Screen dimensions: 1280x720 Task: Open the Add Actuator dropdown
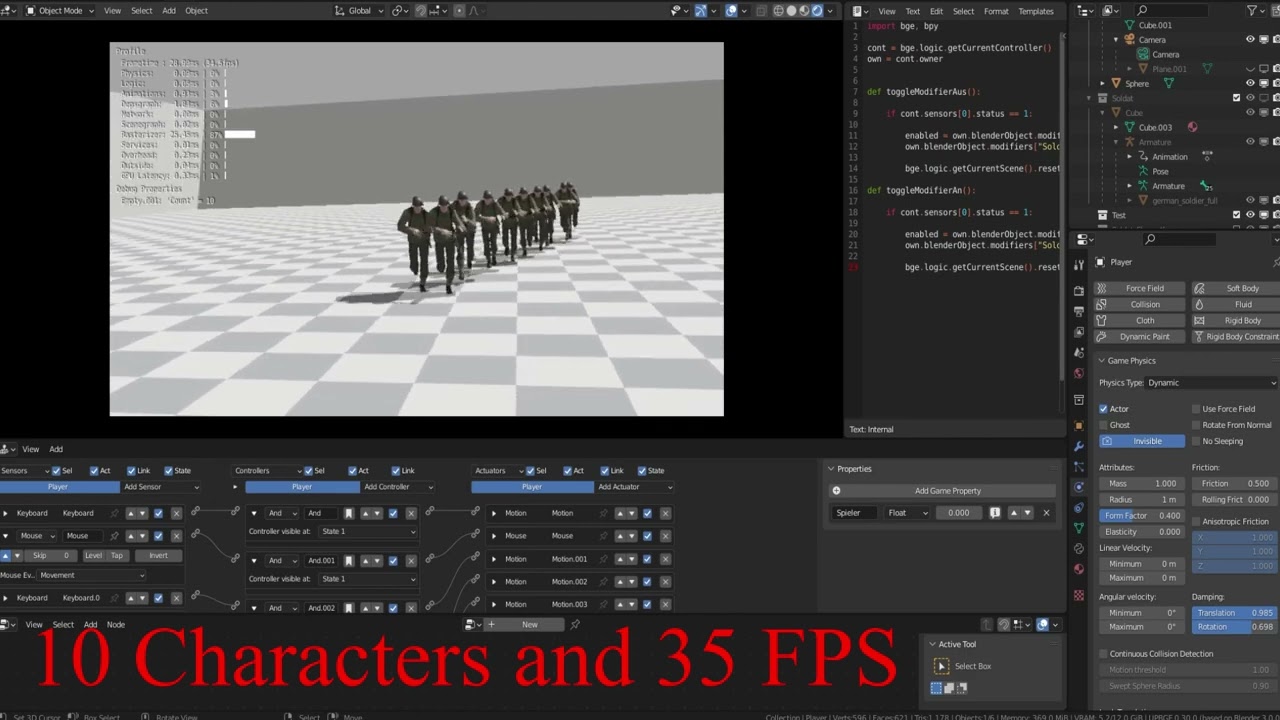[634, 487]
